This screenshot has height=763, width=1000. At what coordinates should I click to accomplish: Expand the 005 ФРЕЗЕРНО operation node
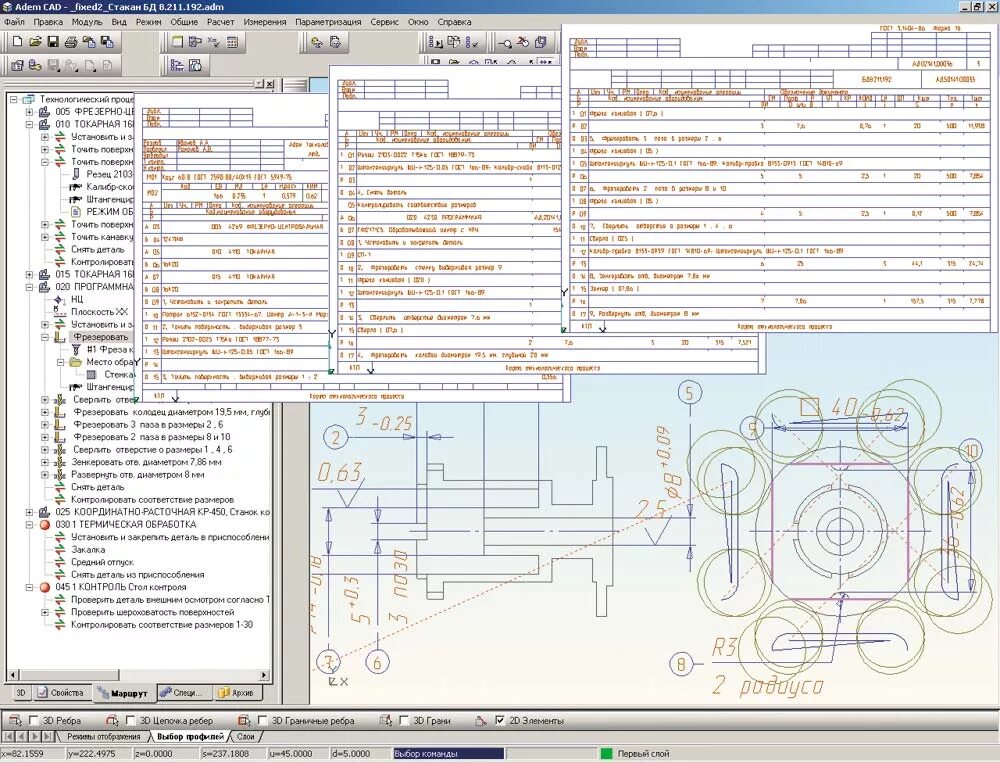(x=29, y=112)
